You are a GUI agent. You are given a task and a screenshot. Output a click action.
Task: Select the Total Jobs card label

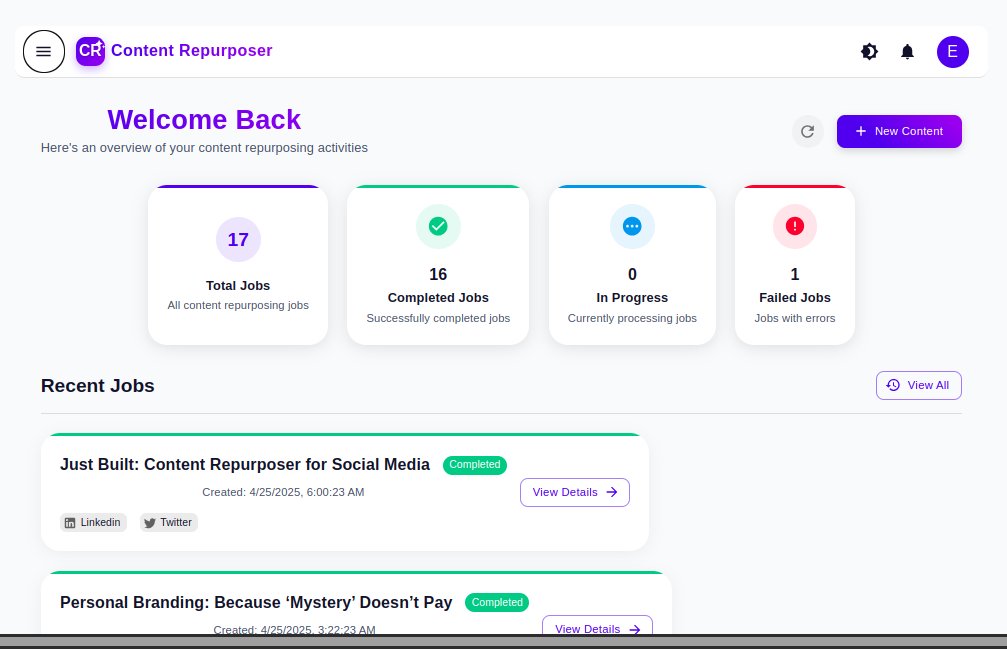pos(238,286)
